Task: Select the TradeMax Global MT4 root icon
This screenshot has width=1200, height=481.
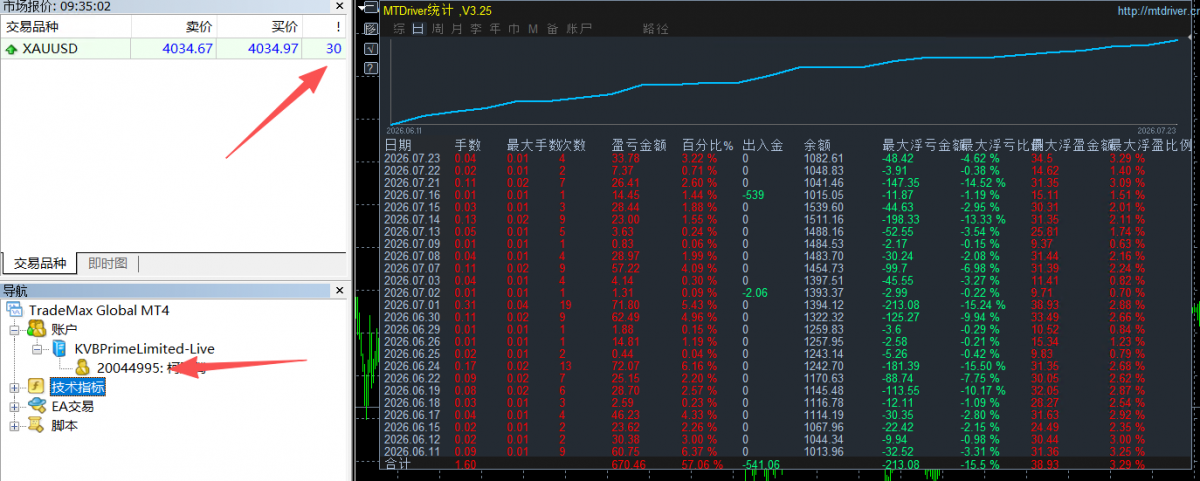Action: 16,311
